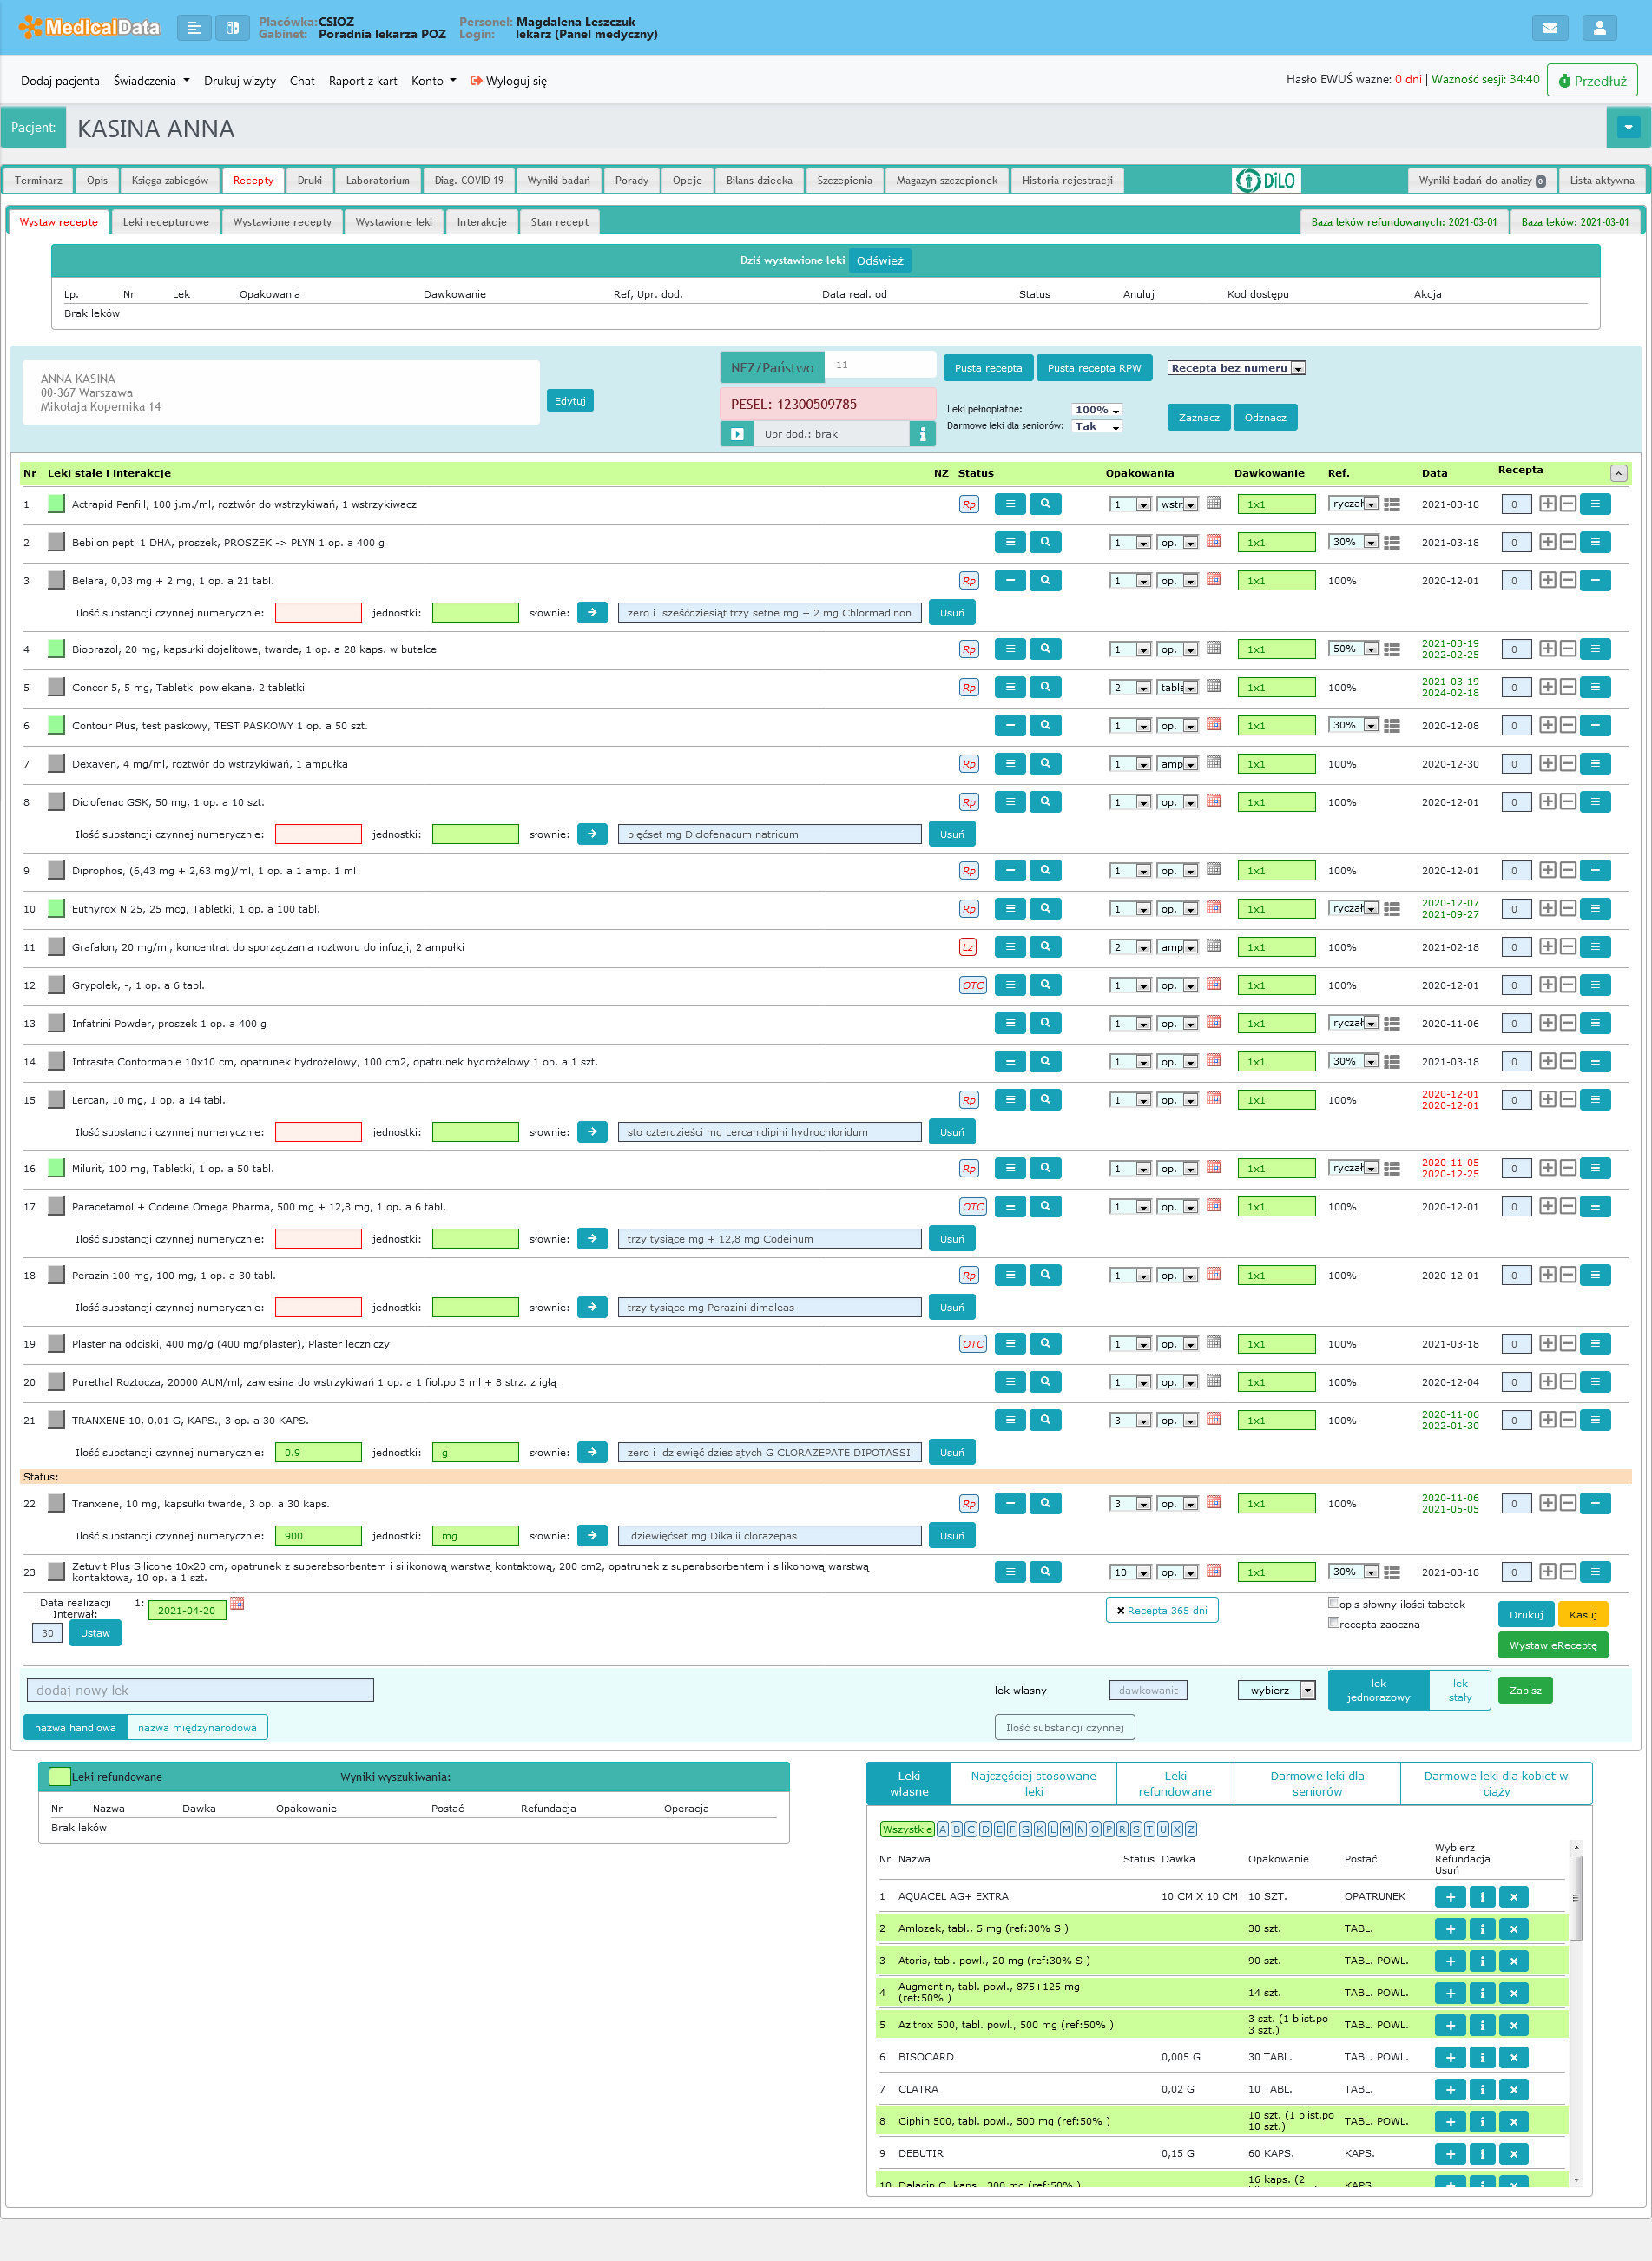The image size is (1652, 2261).
Task: Open calendar icon beside Data realizacji date
Action: (x=237, y=1604)
